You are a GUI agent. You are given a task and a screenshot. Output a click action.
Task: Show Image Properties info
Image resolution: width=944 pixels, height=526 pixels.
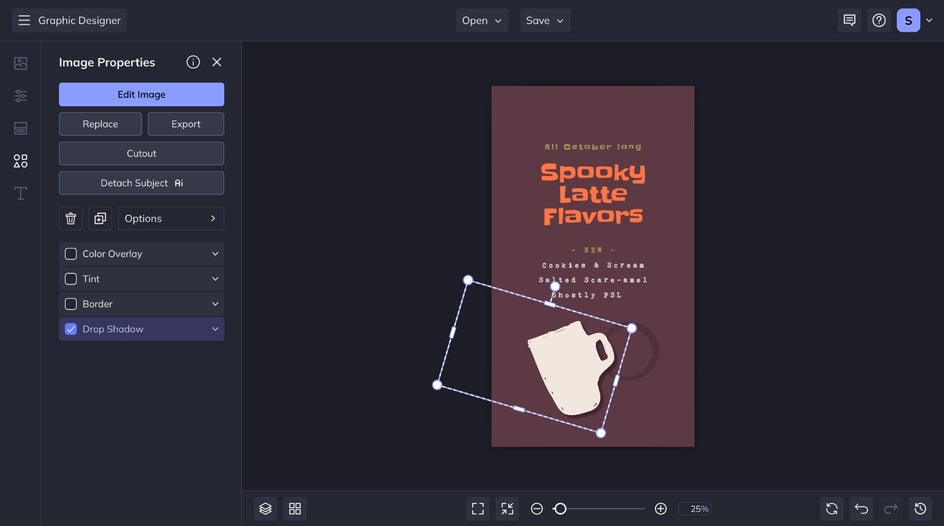pos(193,62)
